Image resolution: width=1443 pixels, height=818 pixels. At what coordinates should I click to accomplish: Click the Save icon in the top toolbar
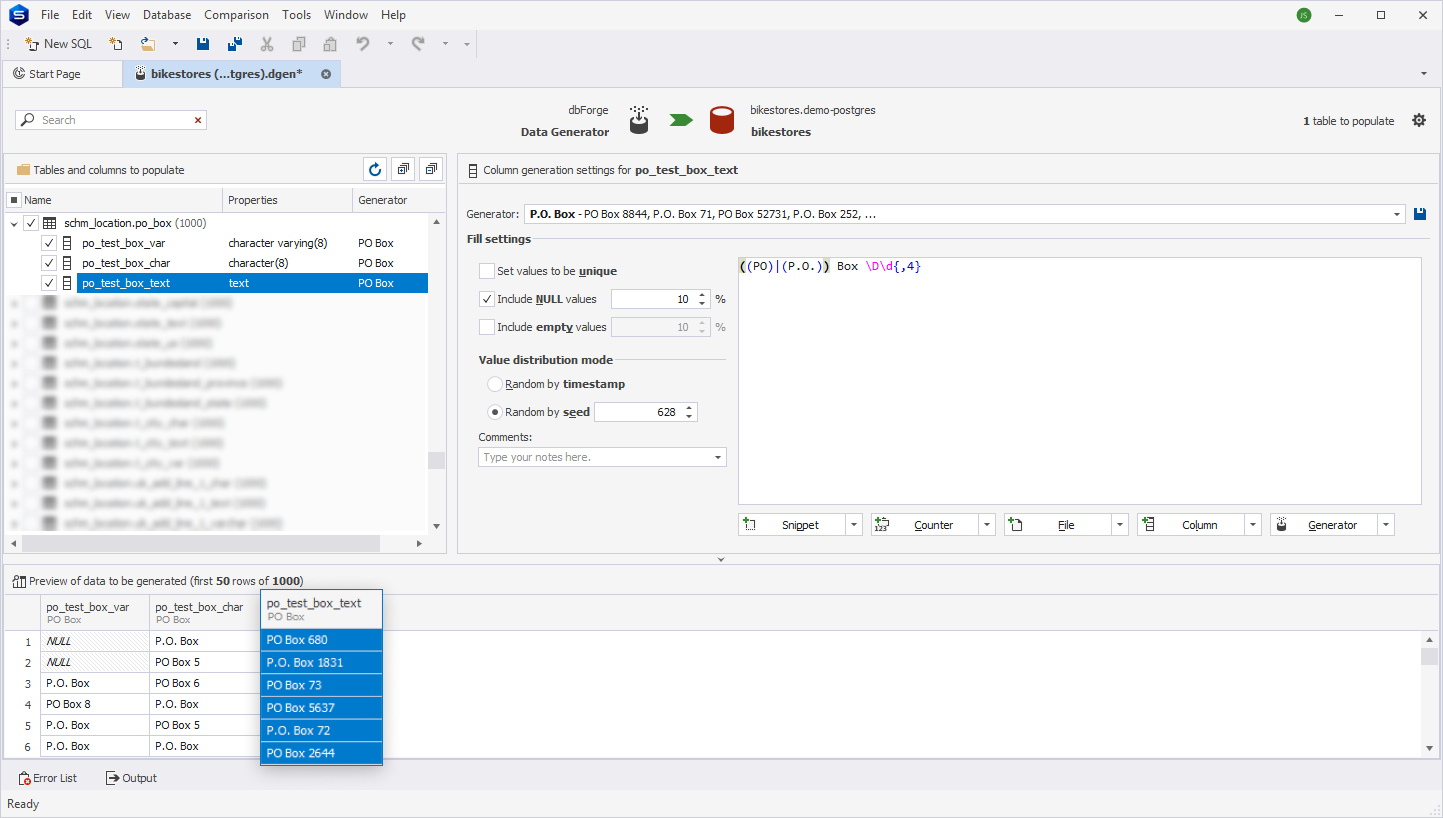click(x=203, y=44)
